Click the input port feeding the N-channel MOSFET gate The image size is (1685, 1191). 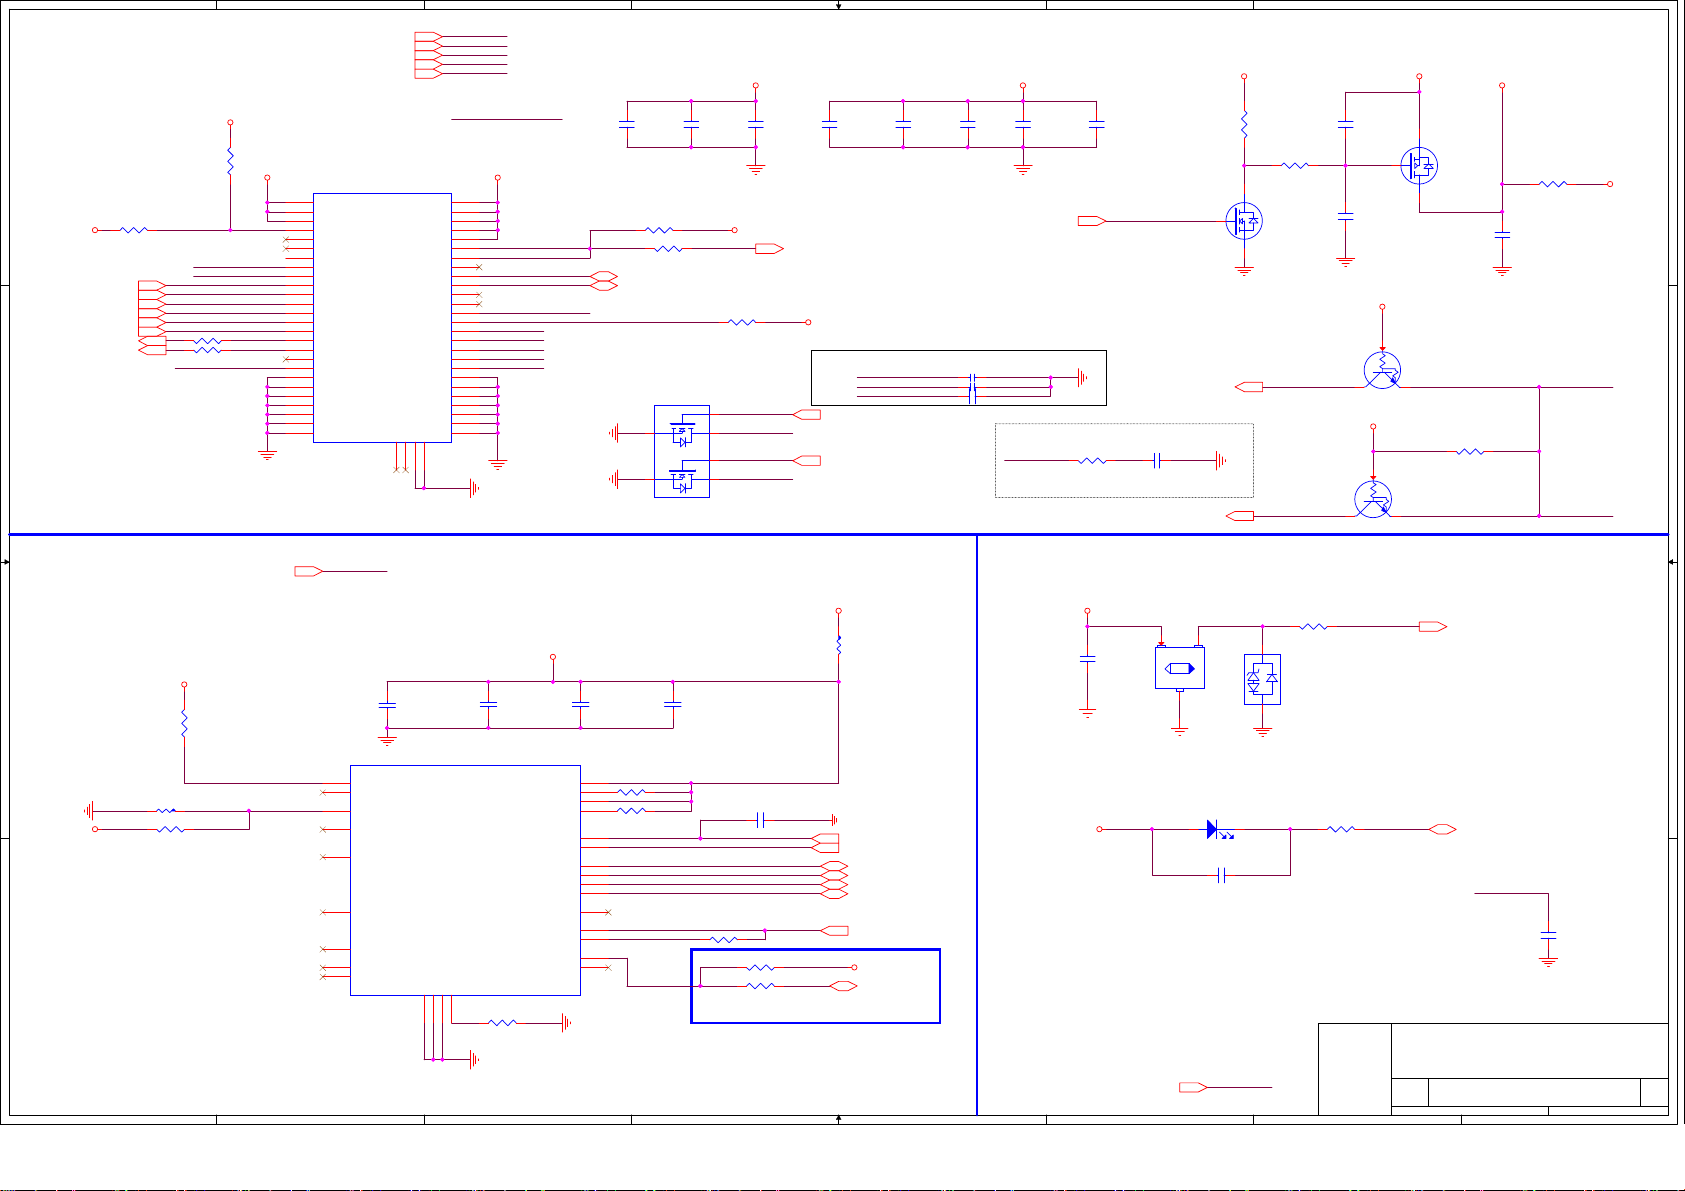tap(1092, 221)
